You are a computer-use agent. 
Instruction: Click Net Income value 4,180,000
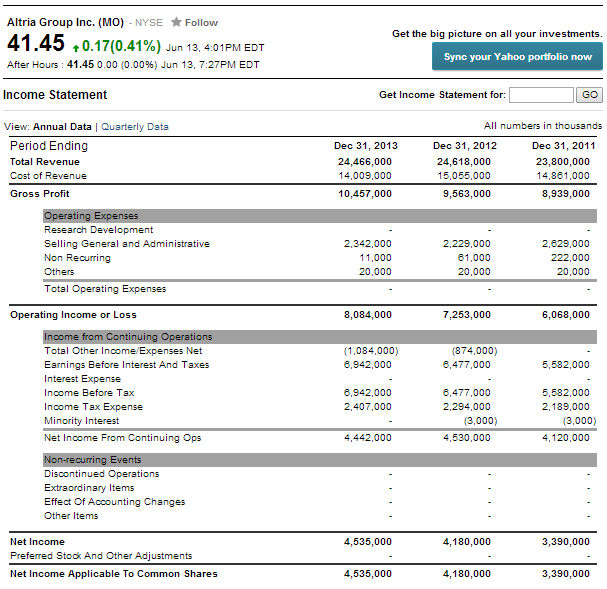click(467, 542)
